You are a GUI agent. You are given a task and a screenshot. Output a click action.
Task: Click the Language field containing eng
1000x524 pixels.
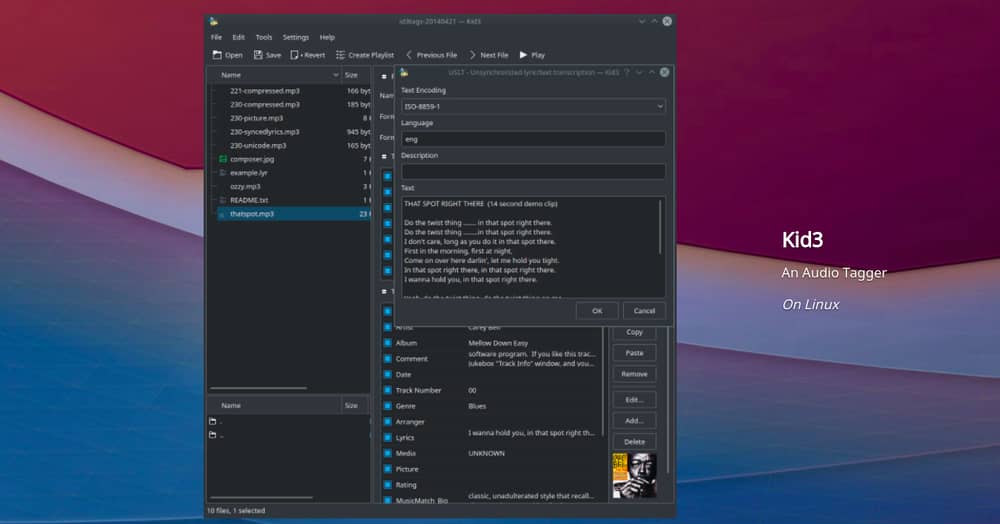[533, 139]
